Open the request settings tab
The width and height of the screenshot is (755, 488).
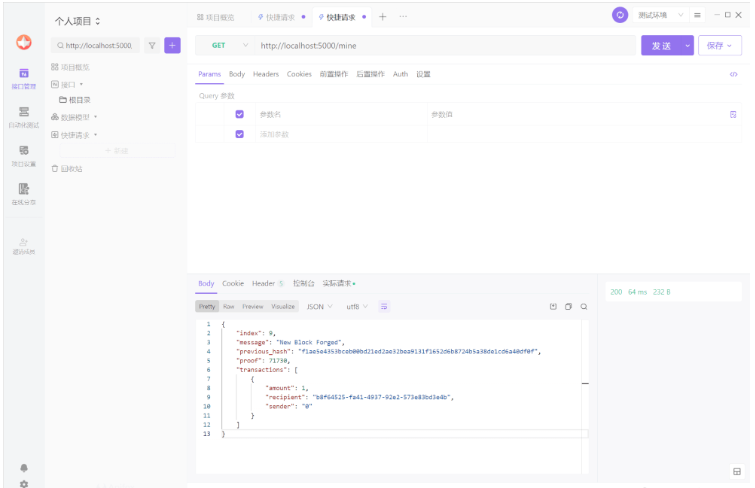click(x=423, y=74)
